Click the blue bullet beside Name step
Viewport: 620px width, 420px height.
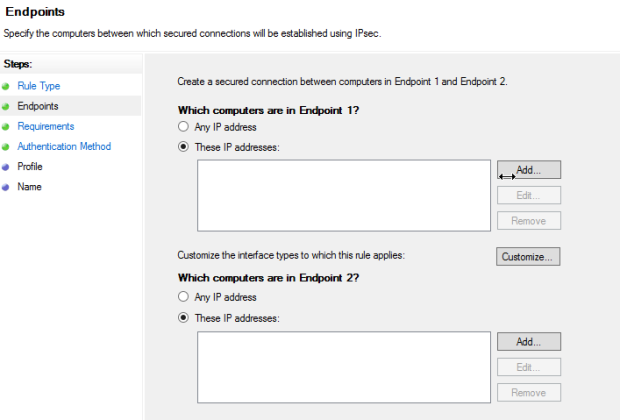coord(6,187)
